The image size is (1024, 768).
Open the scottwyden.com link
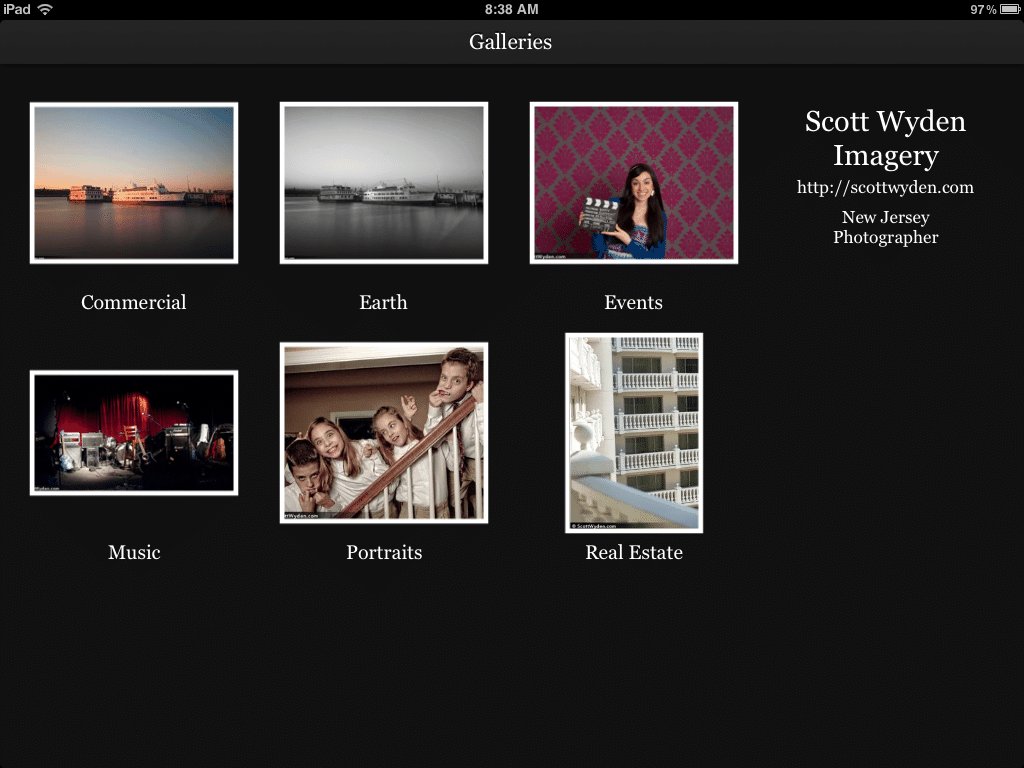pyautogui.click(x=885, y=187)
